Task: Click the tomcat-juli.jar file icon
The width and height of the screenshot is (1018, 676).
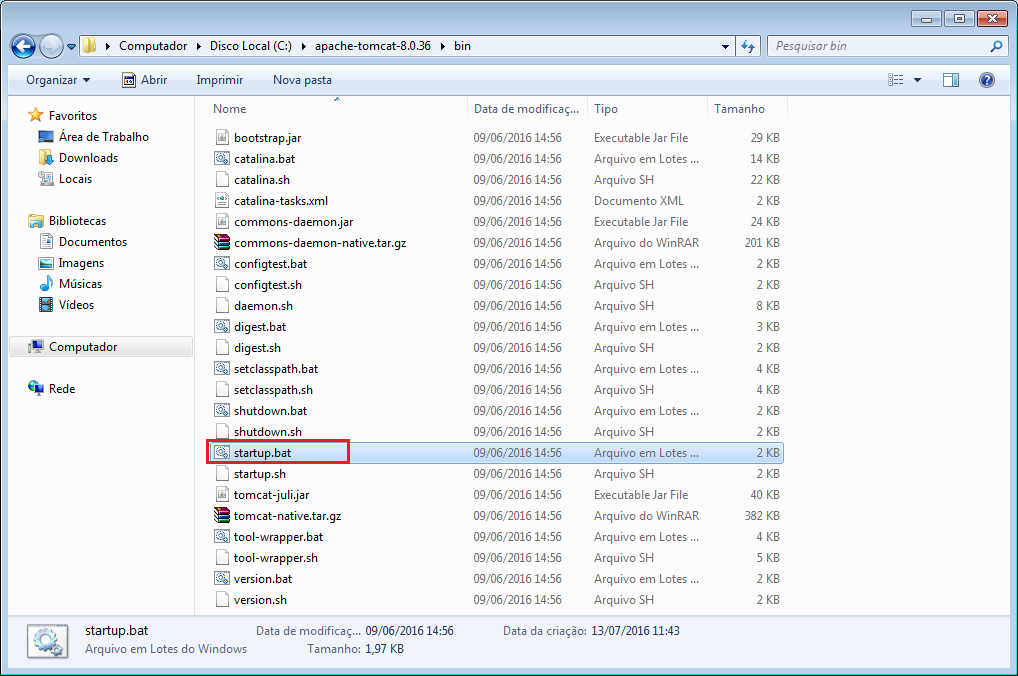Action: [x=222, y=495]
